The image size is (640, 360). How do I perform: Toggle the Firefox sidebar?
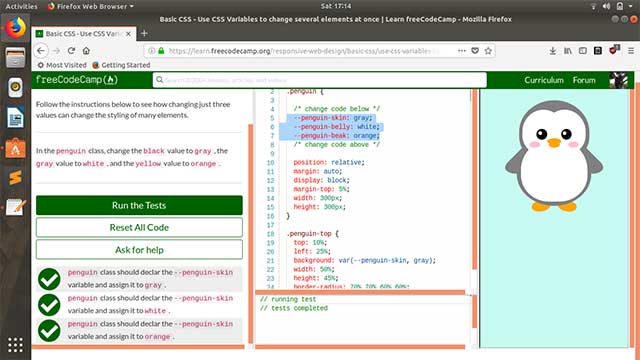point(582,51)
